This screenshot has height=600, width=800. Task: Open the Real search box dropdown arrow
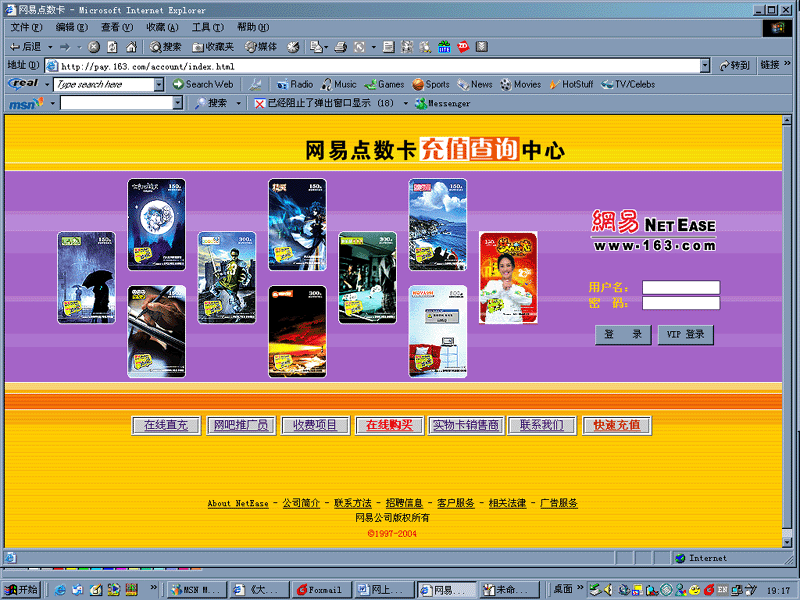point(159,84)
